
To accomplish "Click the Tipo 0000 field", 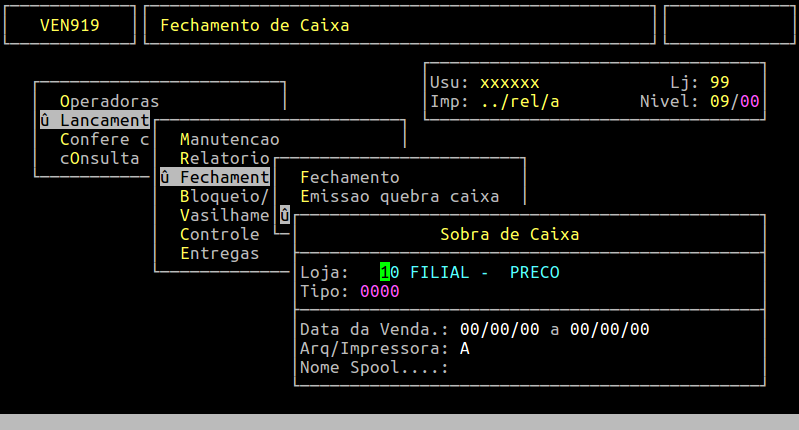I will point(379,291).
